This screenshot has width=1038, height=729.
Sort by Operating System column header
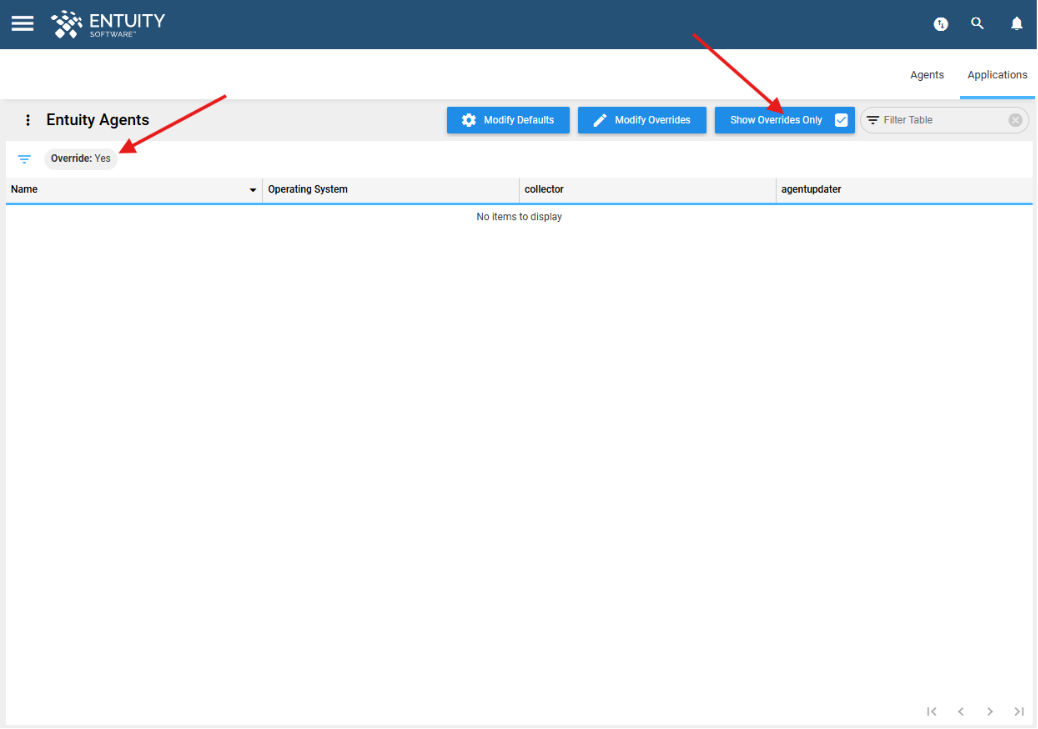pos(391,189)
